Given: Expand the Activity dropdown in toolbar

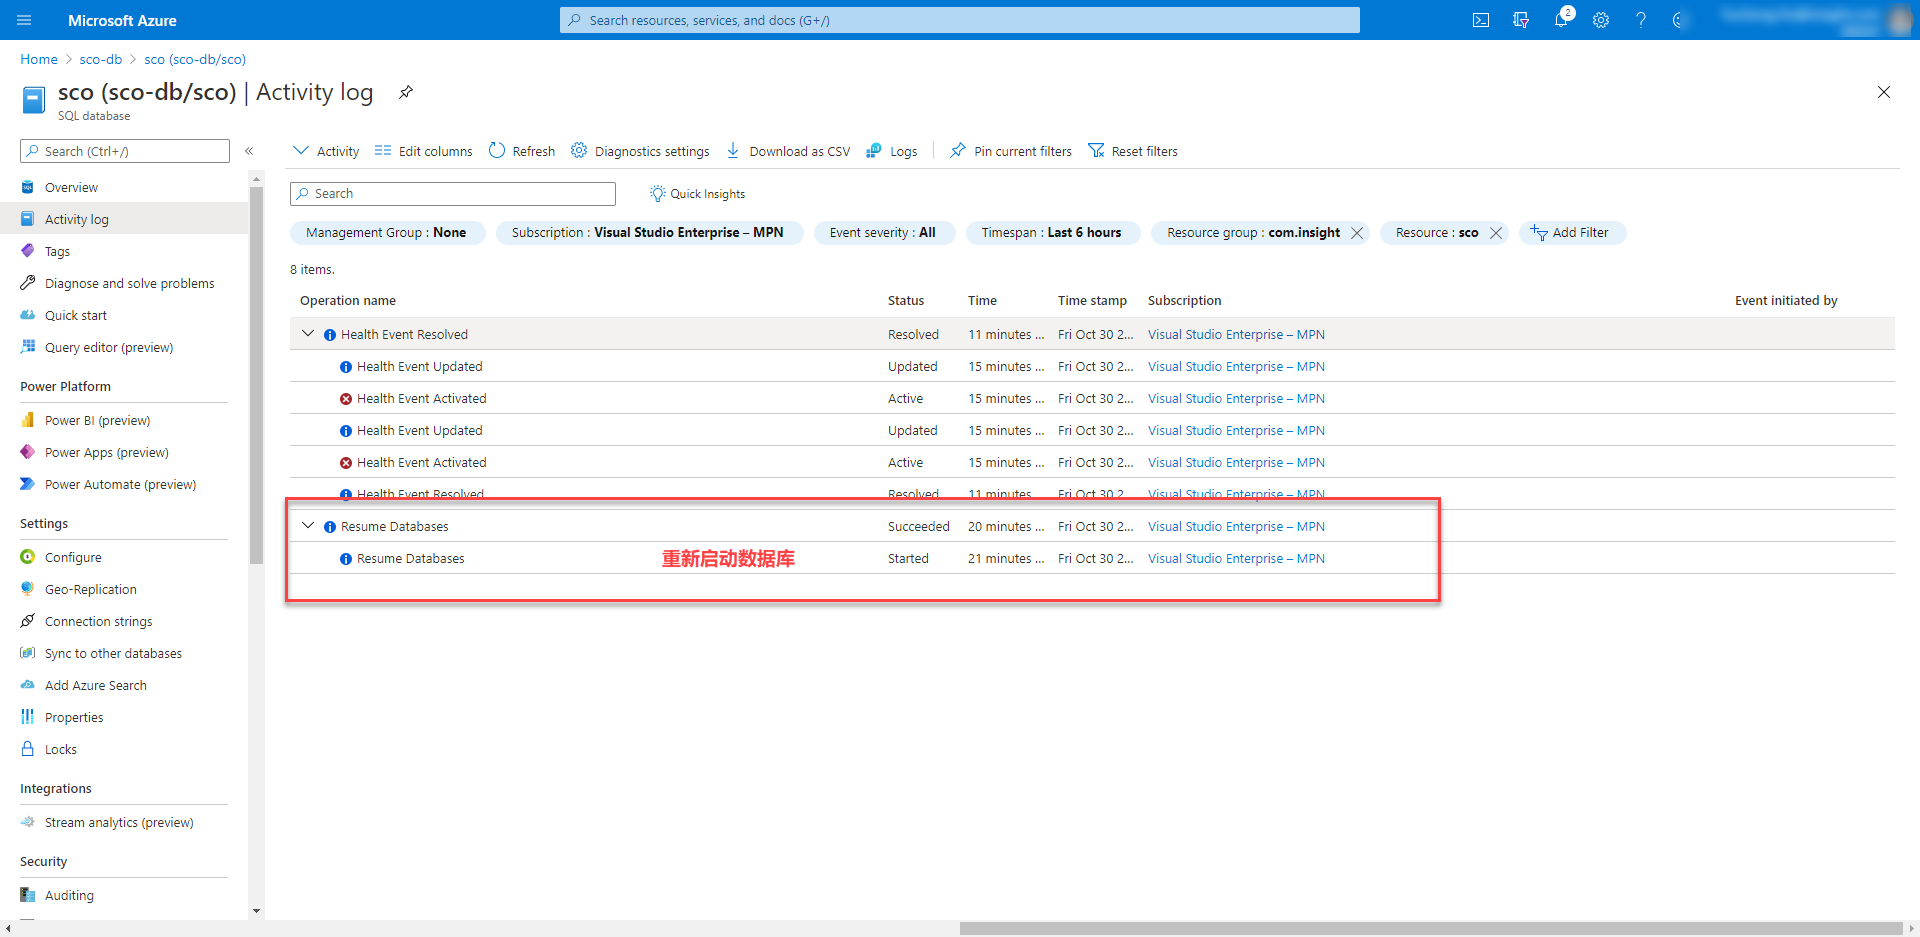Looking at the screenshot, I should [326, 151].
